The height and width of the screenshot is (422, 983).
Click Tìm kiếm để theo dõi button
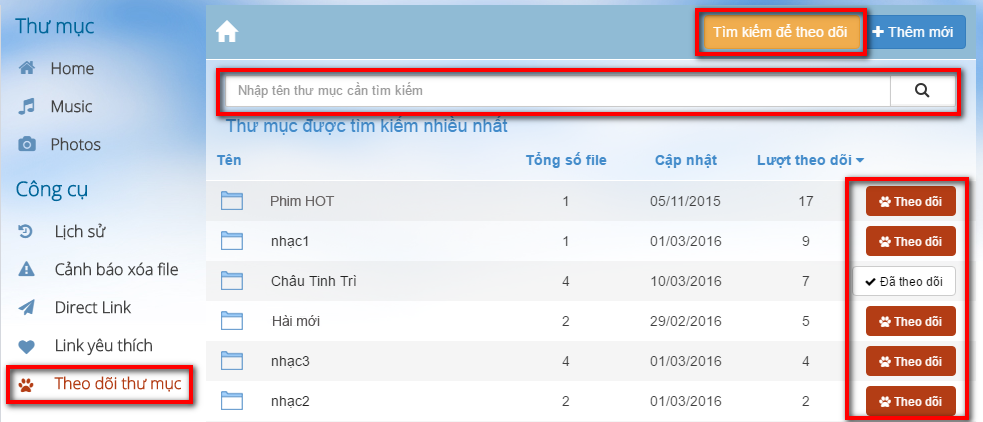tap(779, 32)
